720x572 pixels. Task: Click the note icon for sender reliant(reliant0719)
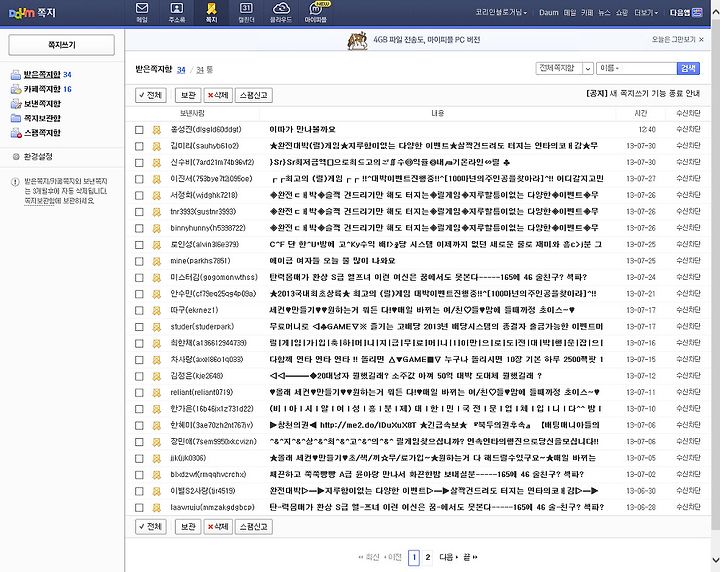tap(157, 393)
